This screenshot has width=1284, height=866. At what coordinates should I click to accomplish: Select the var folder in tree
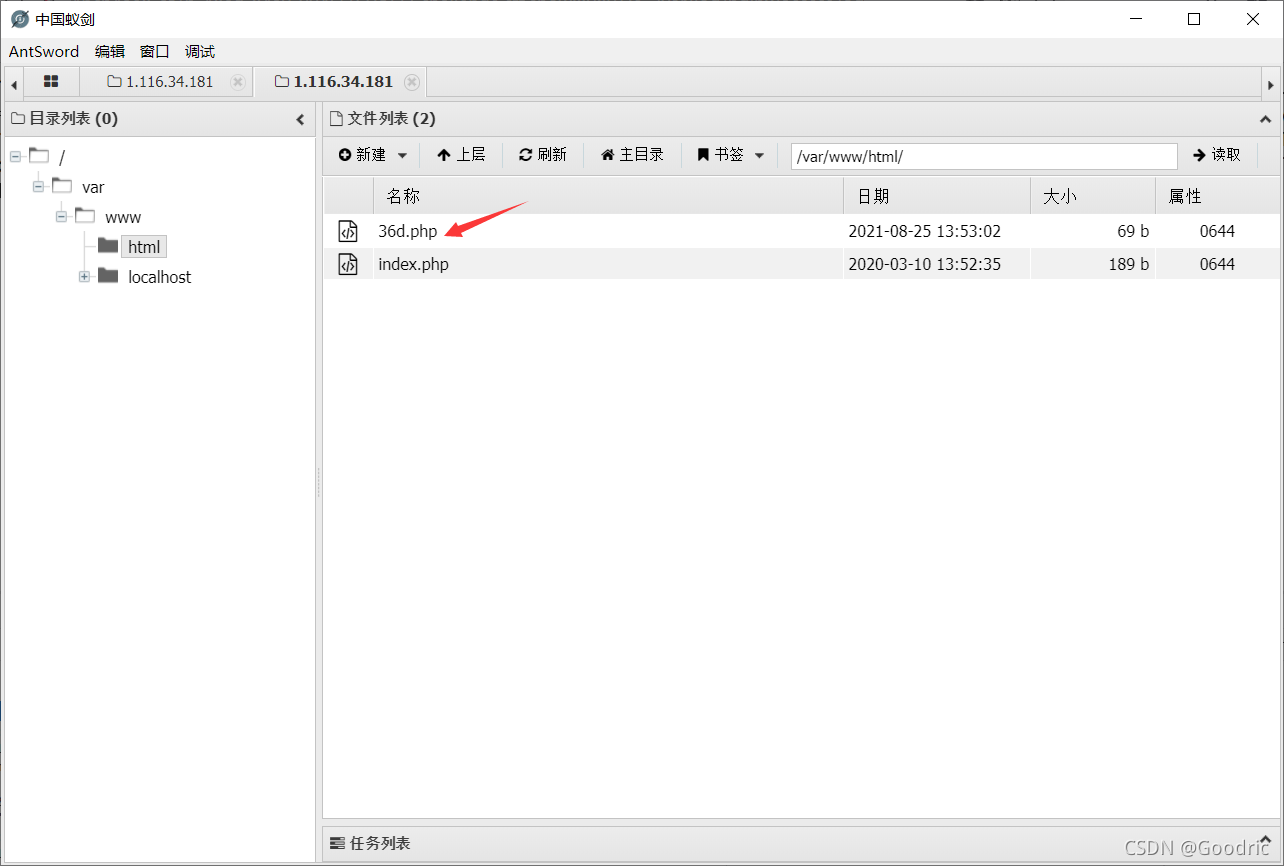[x=93, y=187]
